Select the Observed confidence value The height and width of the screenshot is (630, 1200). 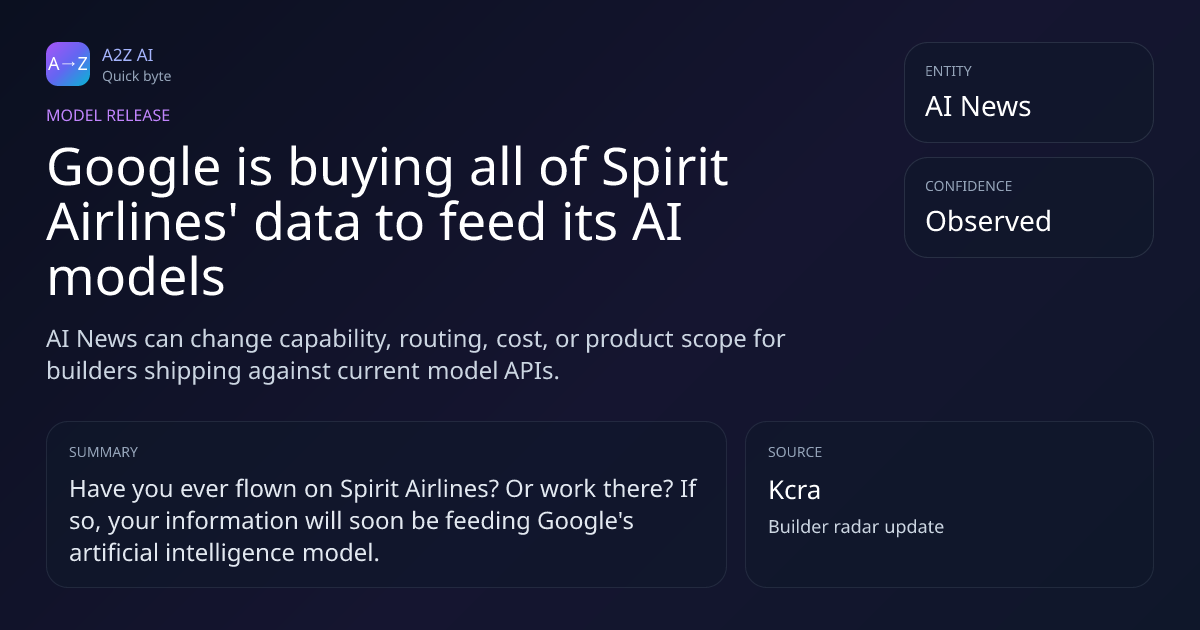988,221
